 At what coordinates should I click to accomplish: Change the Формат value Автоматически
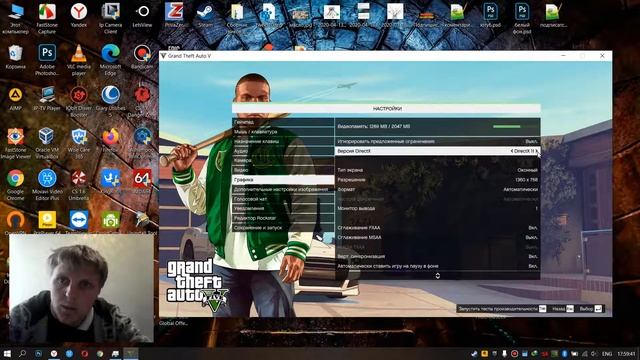[x=520, y=189]
